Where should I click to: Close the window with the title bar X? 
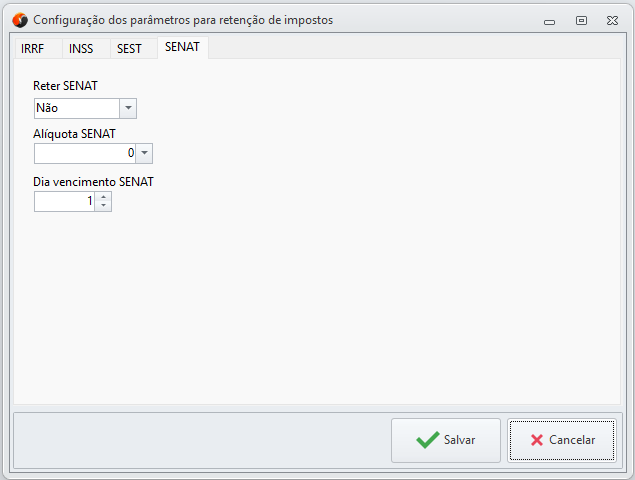612,19
